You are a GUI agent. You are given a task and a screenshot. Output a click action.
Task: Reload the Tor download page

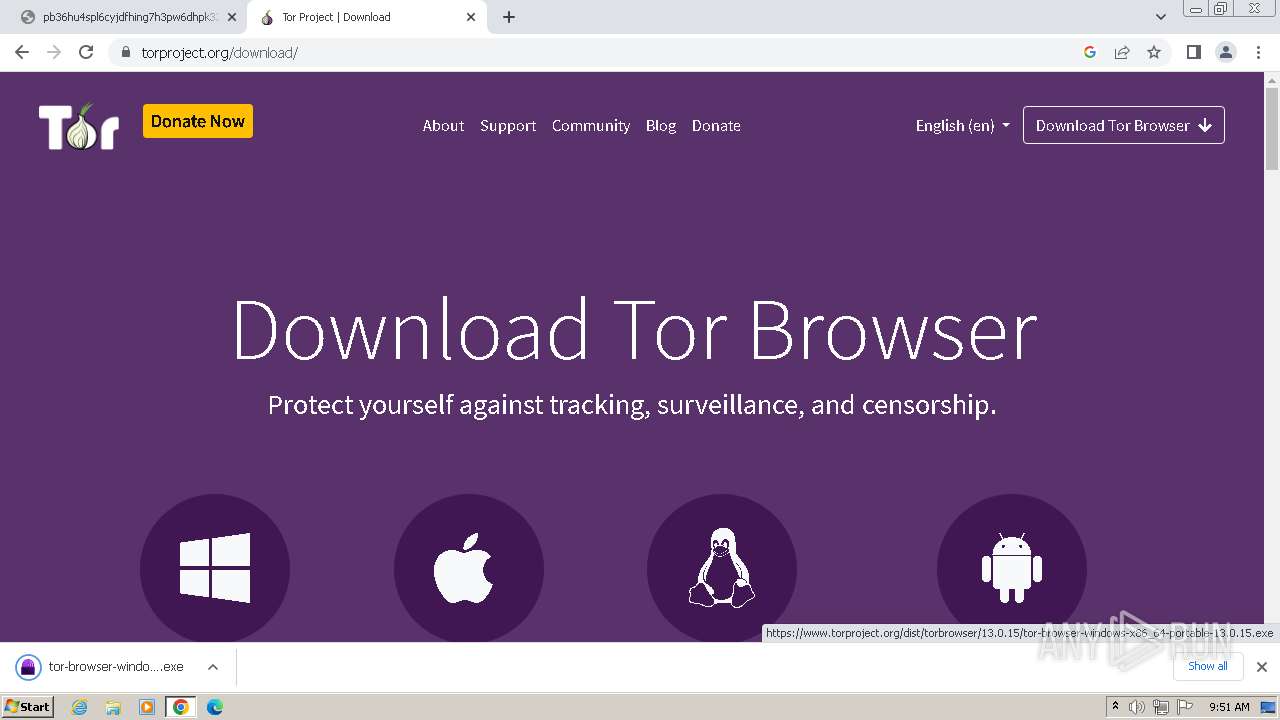pyautogui.click(x=86, y=52)
